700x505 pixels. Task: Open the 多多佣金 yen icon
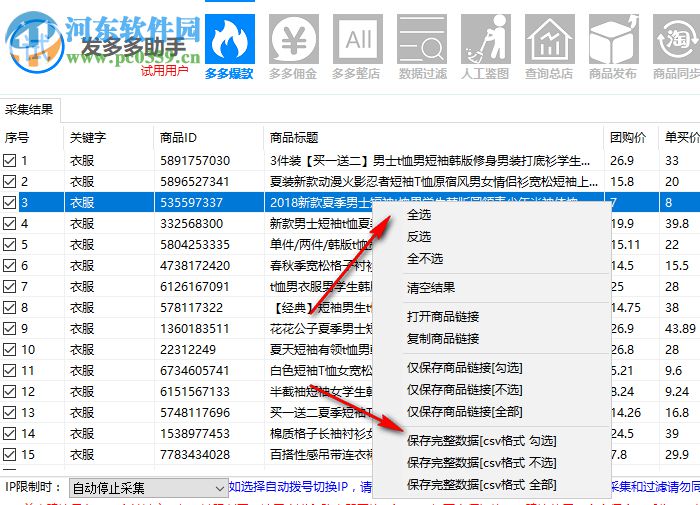pyautogui.click(x=293, y=39)
